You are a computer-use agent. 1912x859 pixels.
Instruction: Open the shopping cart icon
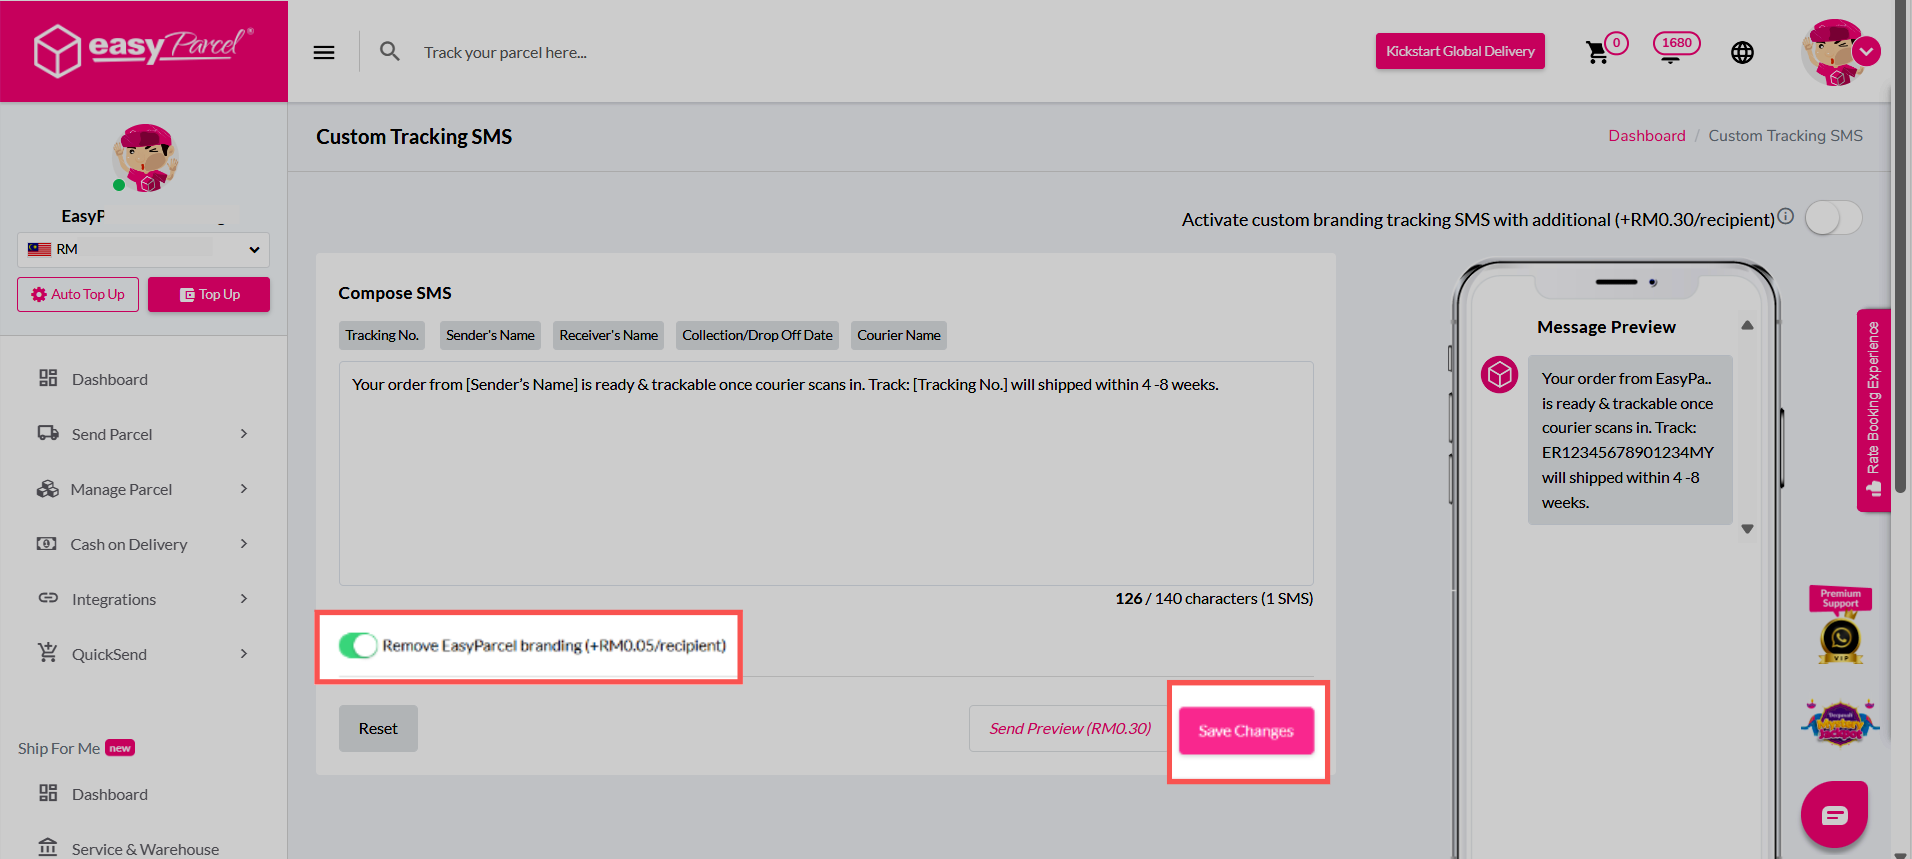coord(1597,53)
